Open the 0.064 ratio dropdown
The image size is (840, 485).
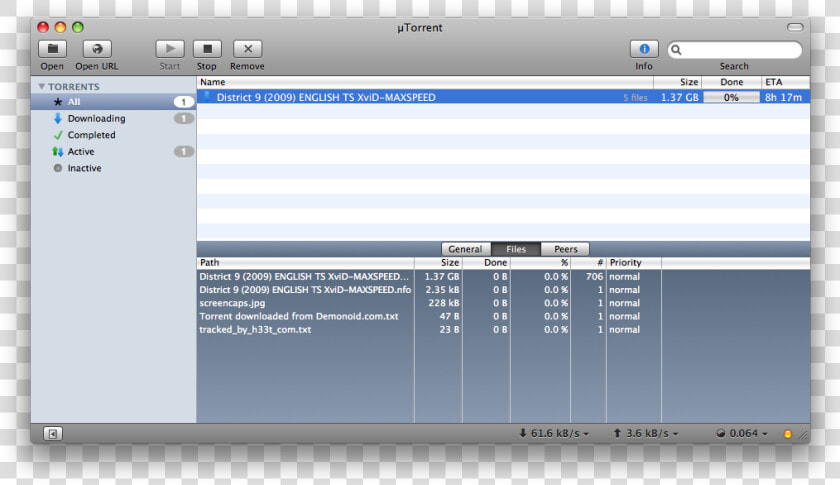point(742,433)
